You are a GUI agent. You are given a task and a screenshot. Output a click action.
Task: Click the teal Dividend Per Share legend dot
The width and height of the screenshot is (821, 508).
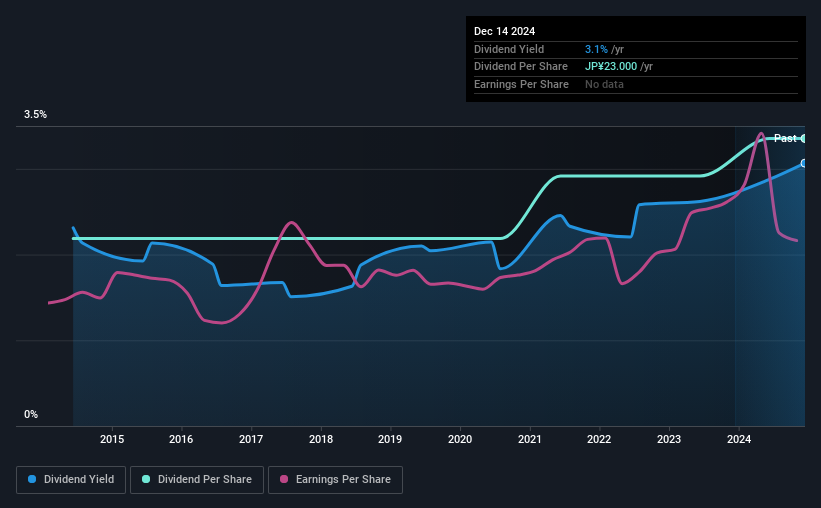coord(146,479)
